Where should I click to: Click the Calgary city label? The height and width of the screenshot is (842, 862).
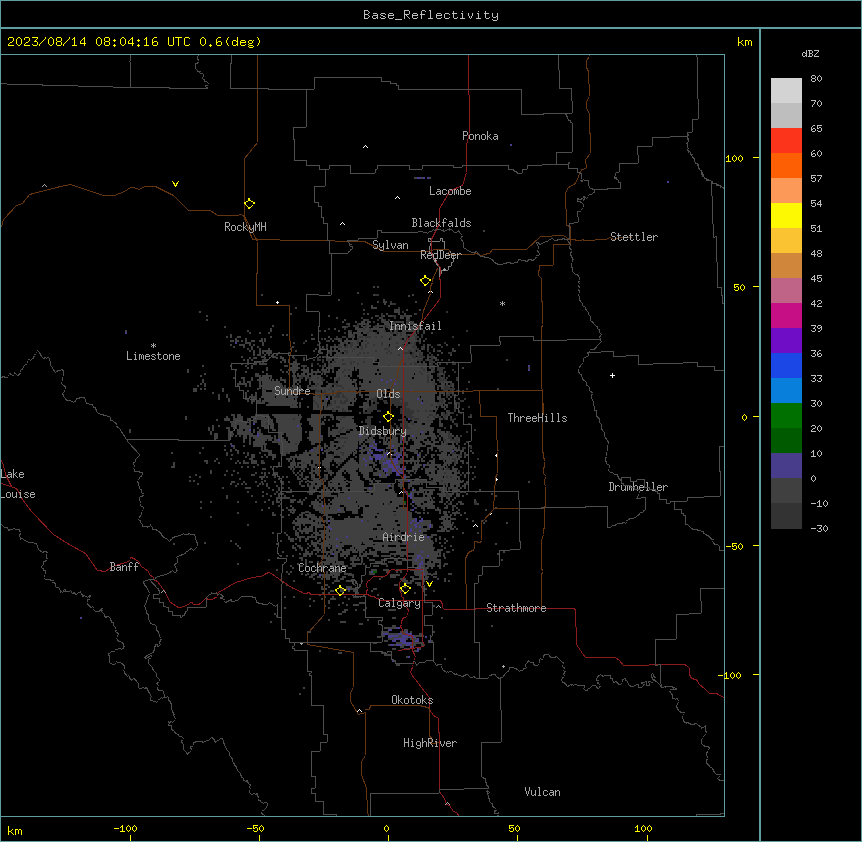pos(400,603)
